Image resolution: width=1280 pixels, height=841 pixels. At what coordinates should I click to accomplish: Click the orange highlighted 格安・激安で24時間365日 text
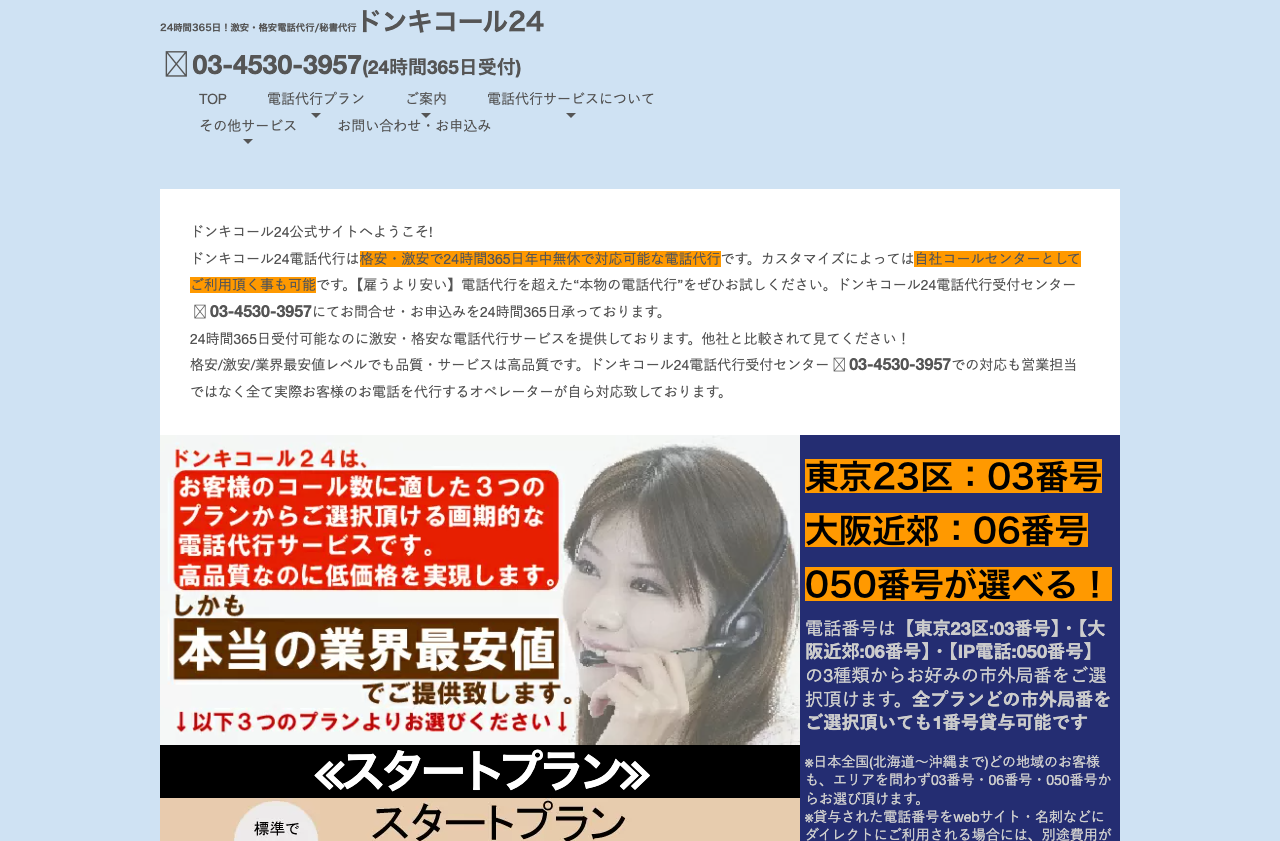(540, 259)
